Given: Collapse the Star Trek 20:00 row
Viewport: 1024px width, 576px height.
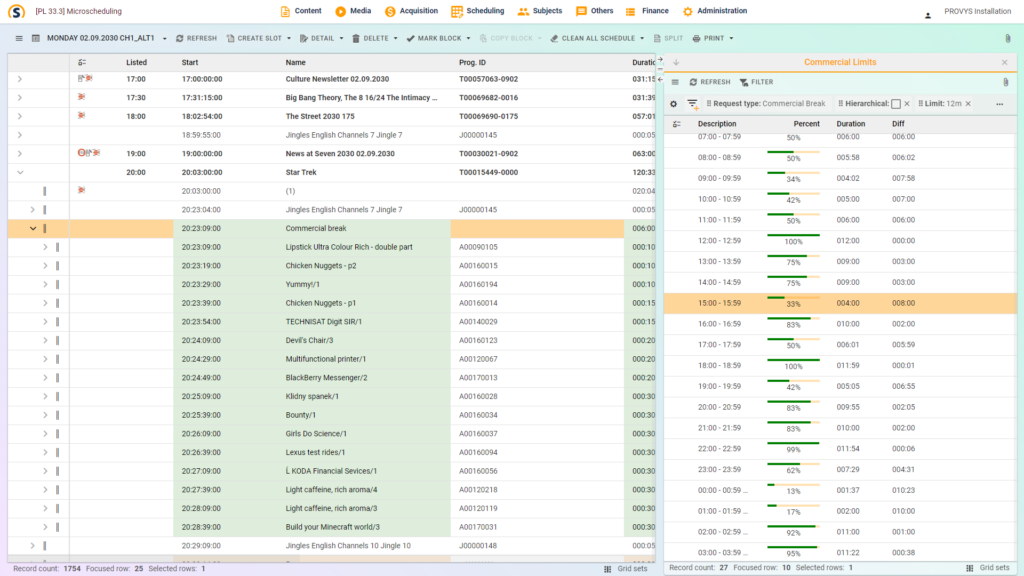Looking at the screenshot, I should coord(20,172).
